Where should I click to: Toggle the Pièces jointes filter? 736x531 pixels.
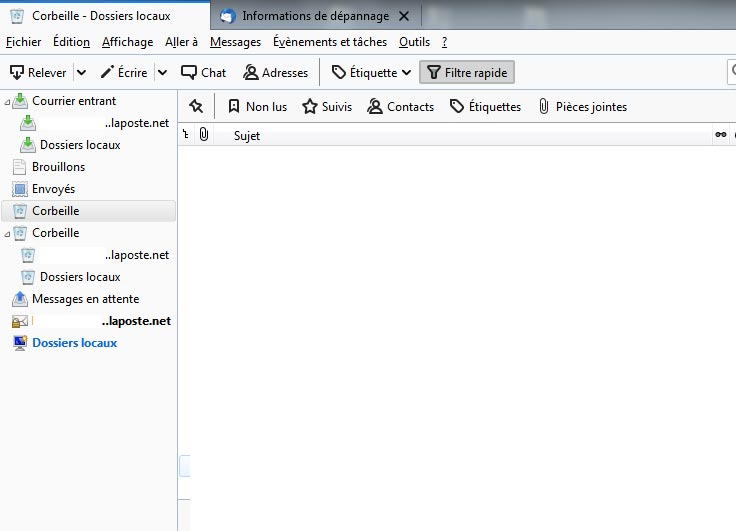[583, 107]
